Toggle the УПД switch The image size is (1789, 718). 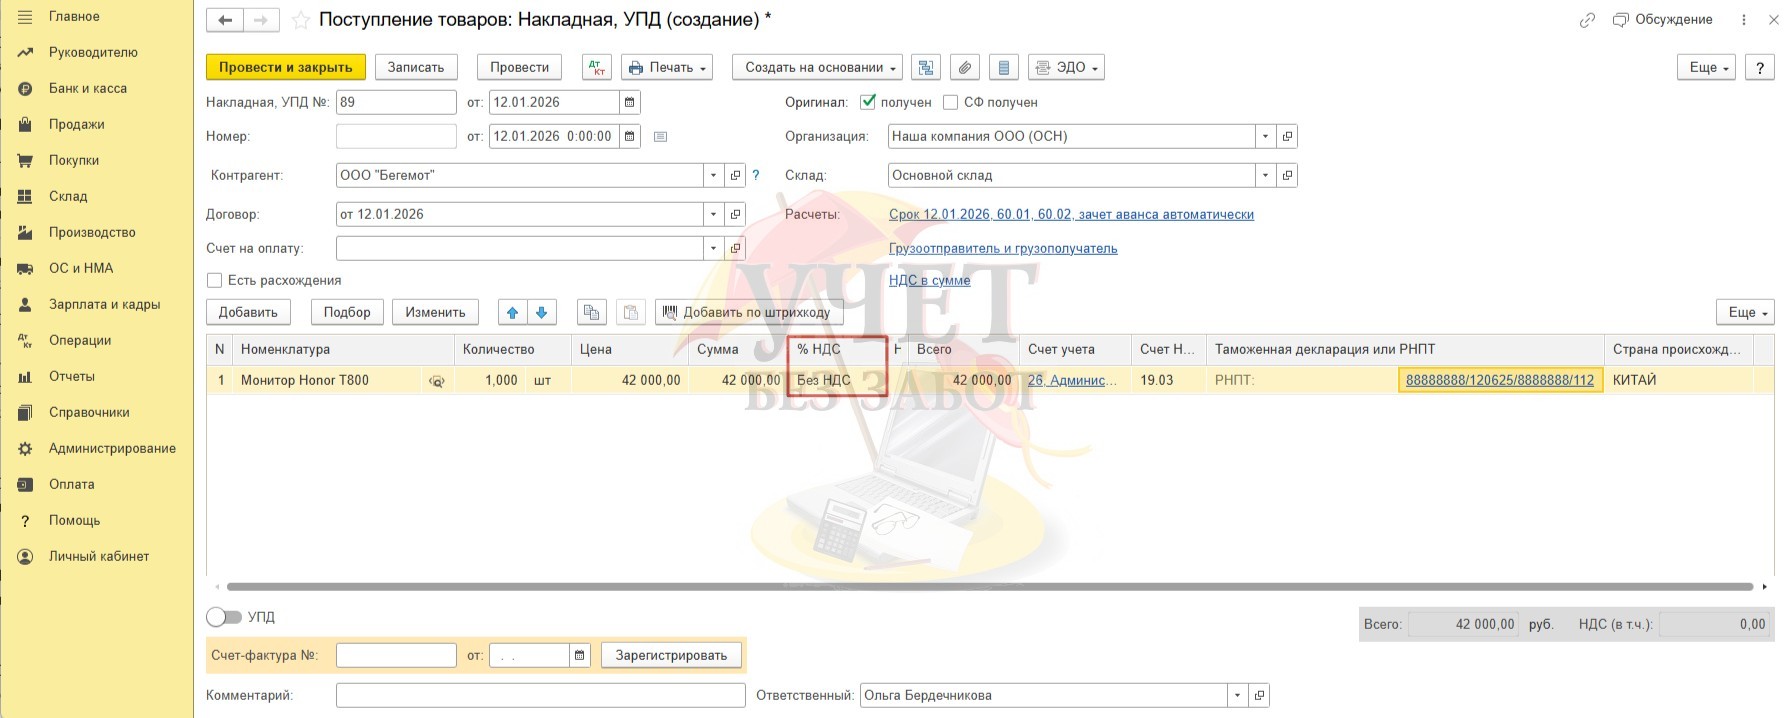pos(224,617)
